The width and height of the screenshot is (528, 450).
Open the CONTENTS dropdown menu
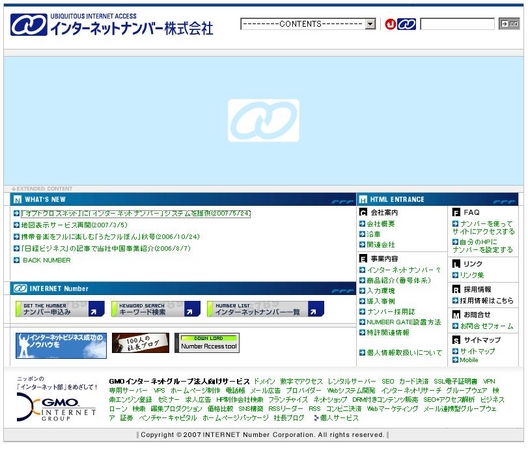point(308,24)
